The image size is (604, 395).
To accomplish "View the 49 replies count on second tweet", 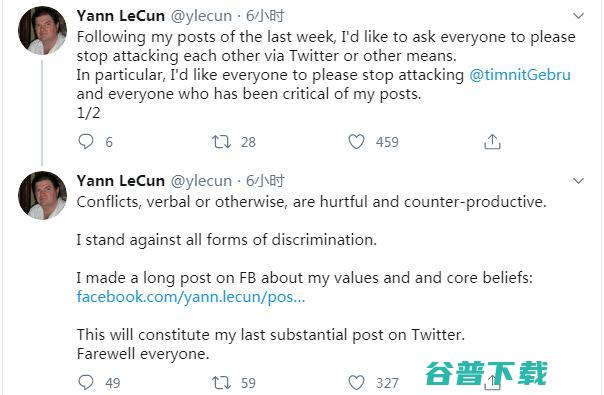I will 112,383.
